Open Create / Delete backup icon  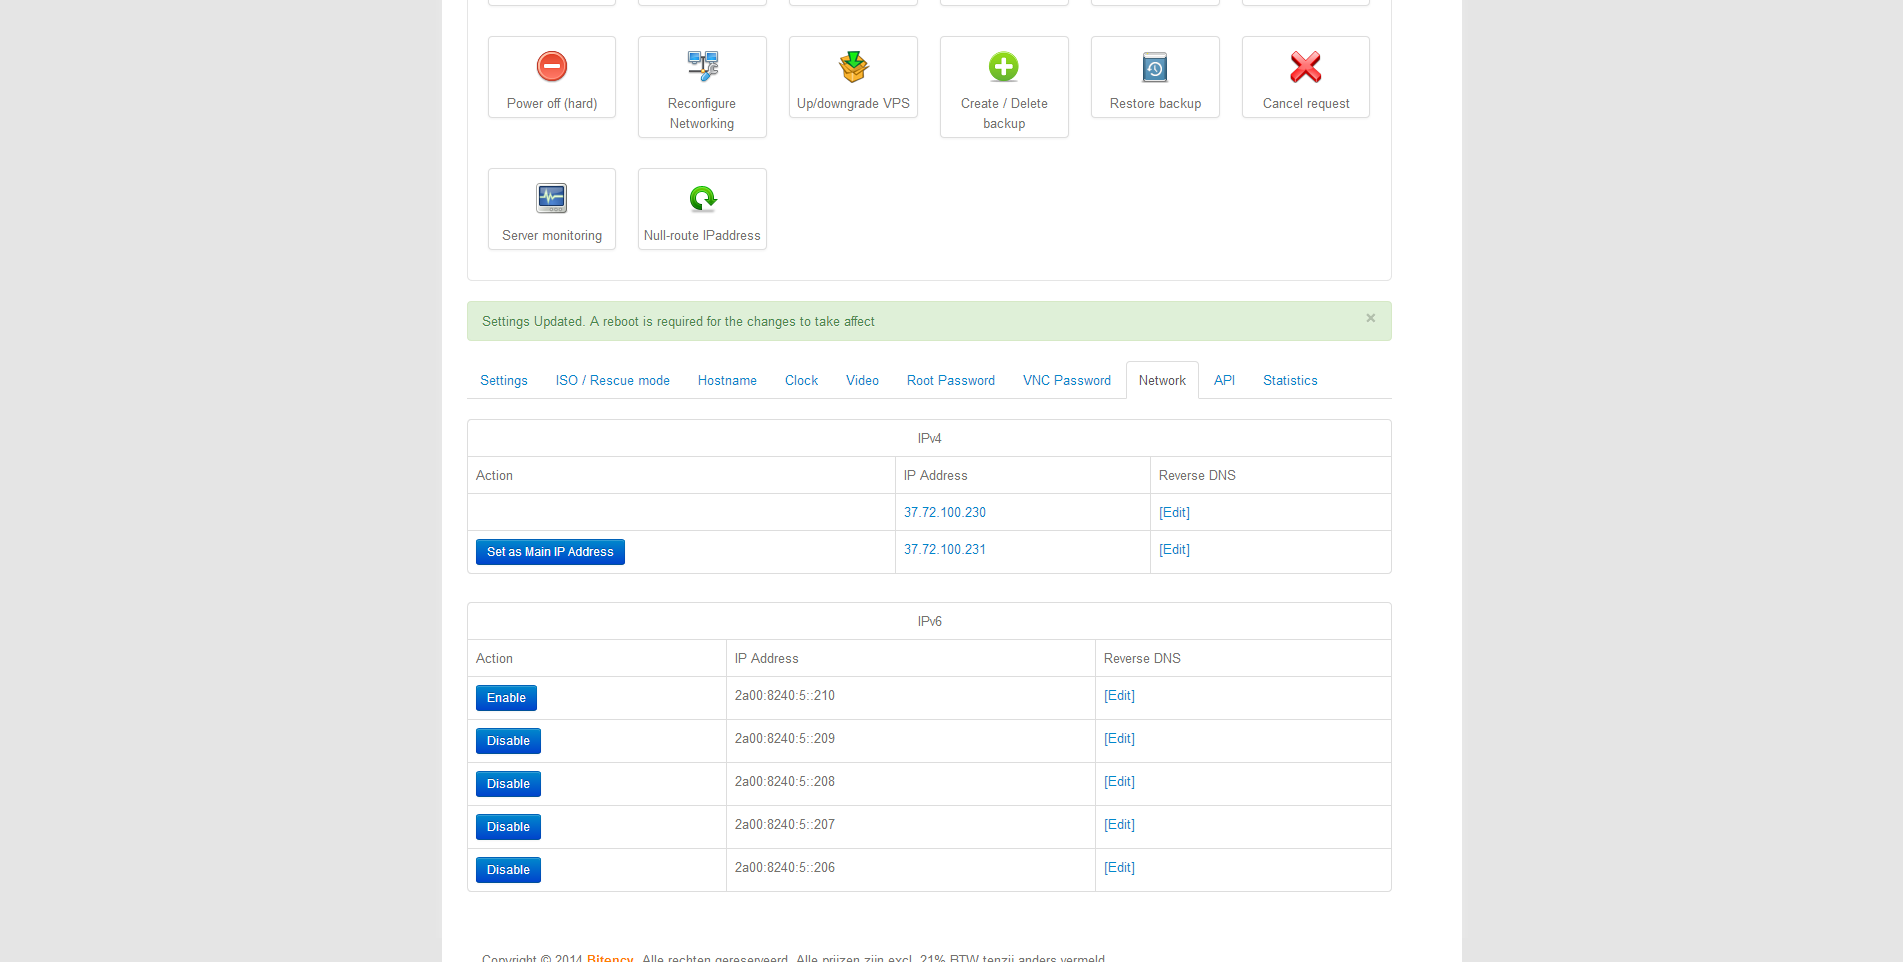(1004, 67)
